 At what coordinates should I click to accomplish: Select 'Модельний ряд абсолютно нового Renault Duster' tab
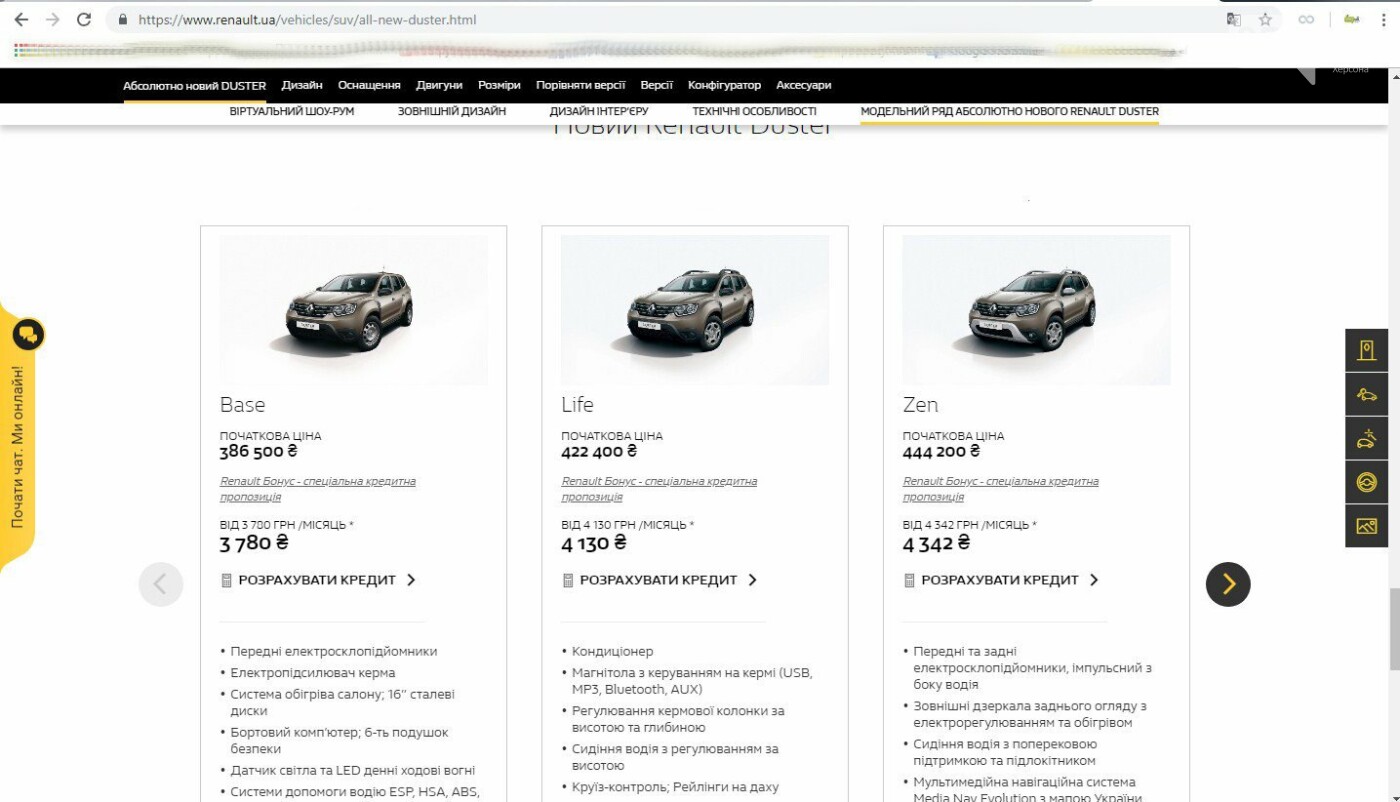[x=1009, y=111]
